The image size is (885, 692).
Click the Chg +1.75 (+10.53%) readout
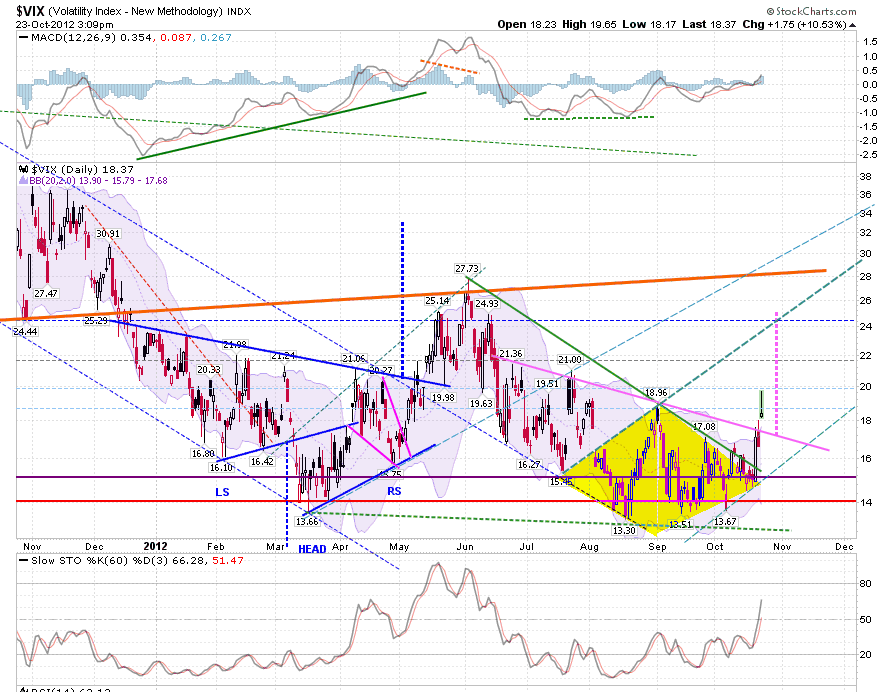click(794, 24)
